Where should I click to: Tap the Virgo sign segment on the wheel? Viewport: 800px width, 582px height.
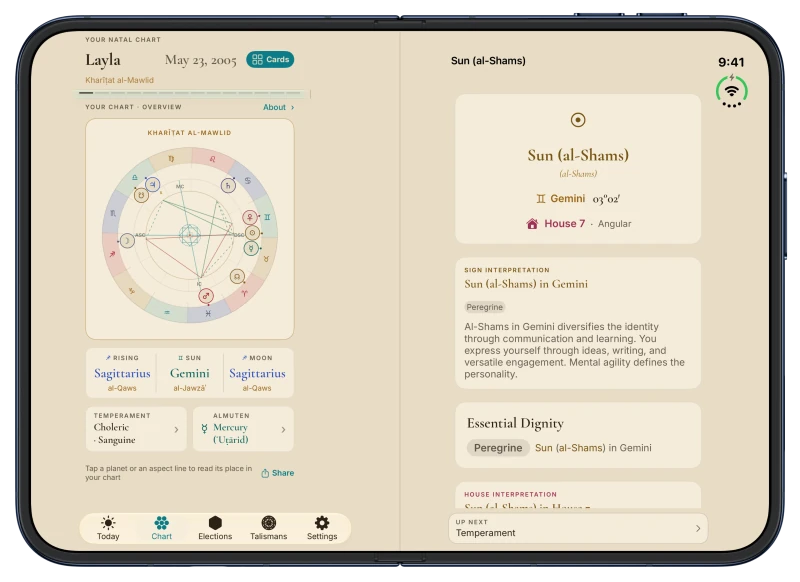coord(171,159)
